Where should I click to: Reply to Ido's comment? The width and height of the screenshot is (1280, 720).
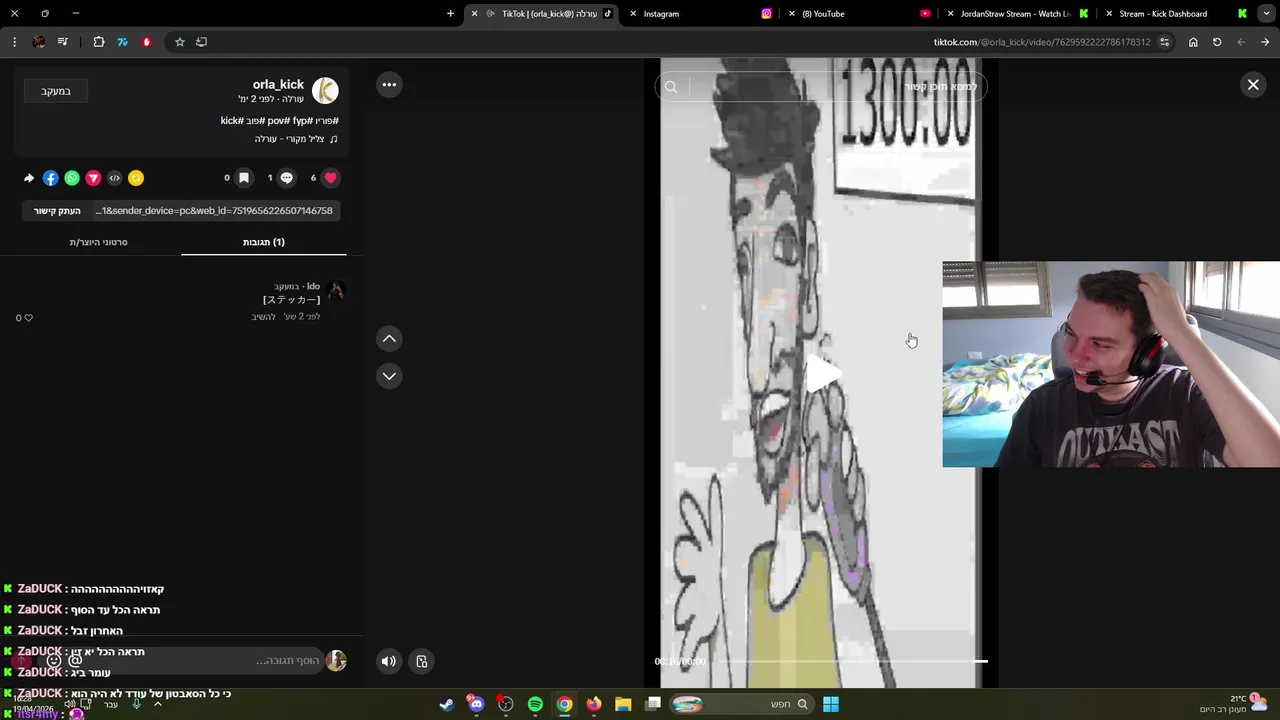point(263,317)
